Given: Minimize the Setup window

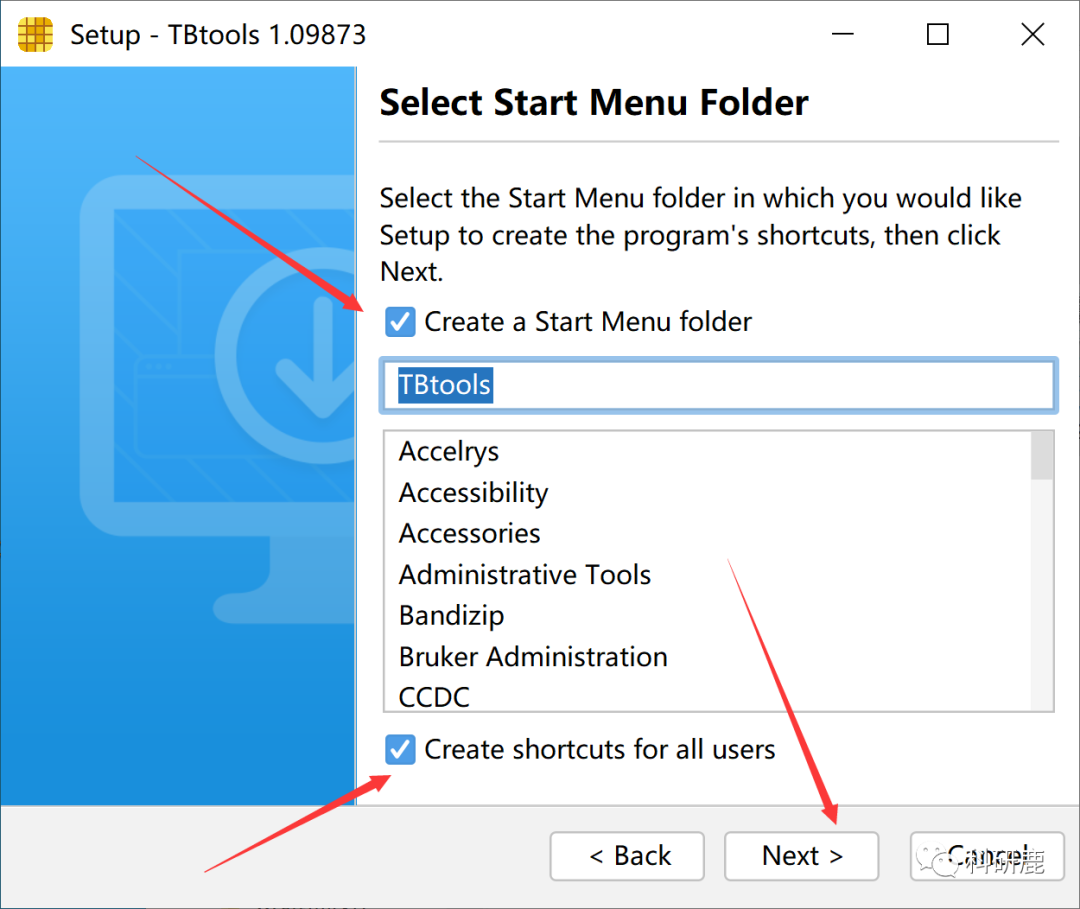Looking at the screenshot, I should (843, 34).
